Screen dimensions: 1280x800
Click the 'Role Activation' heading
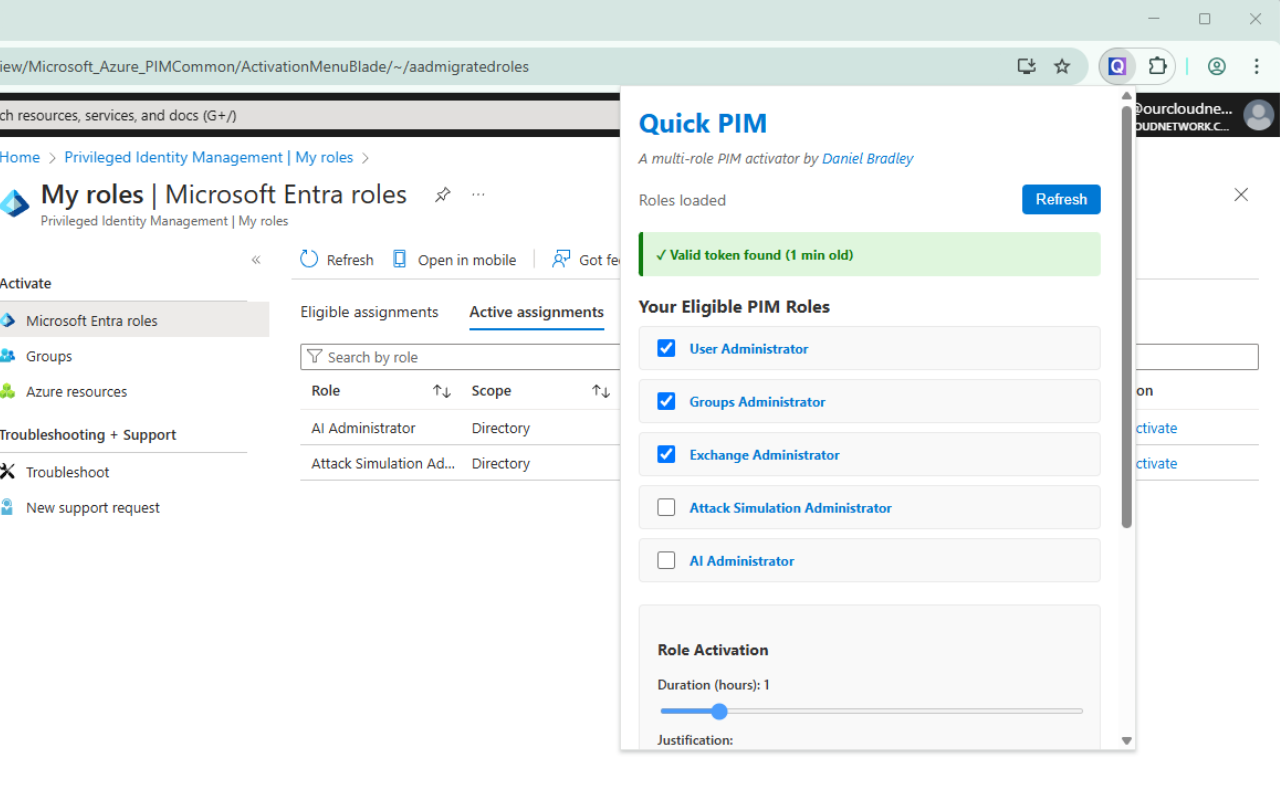[x=713, y=650]
